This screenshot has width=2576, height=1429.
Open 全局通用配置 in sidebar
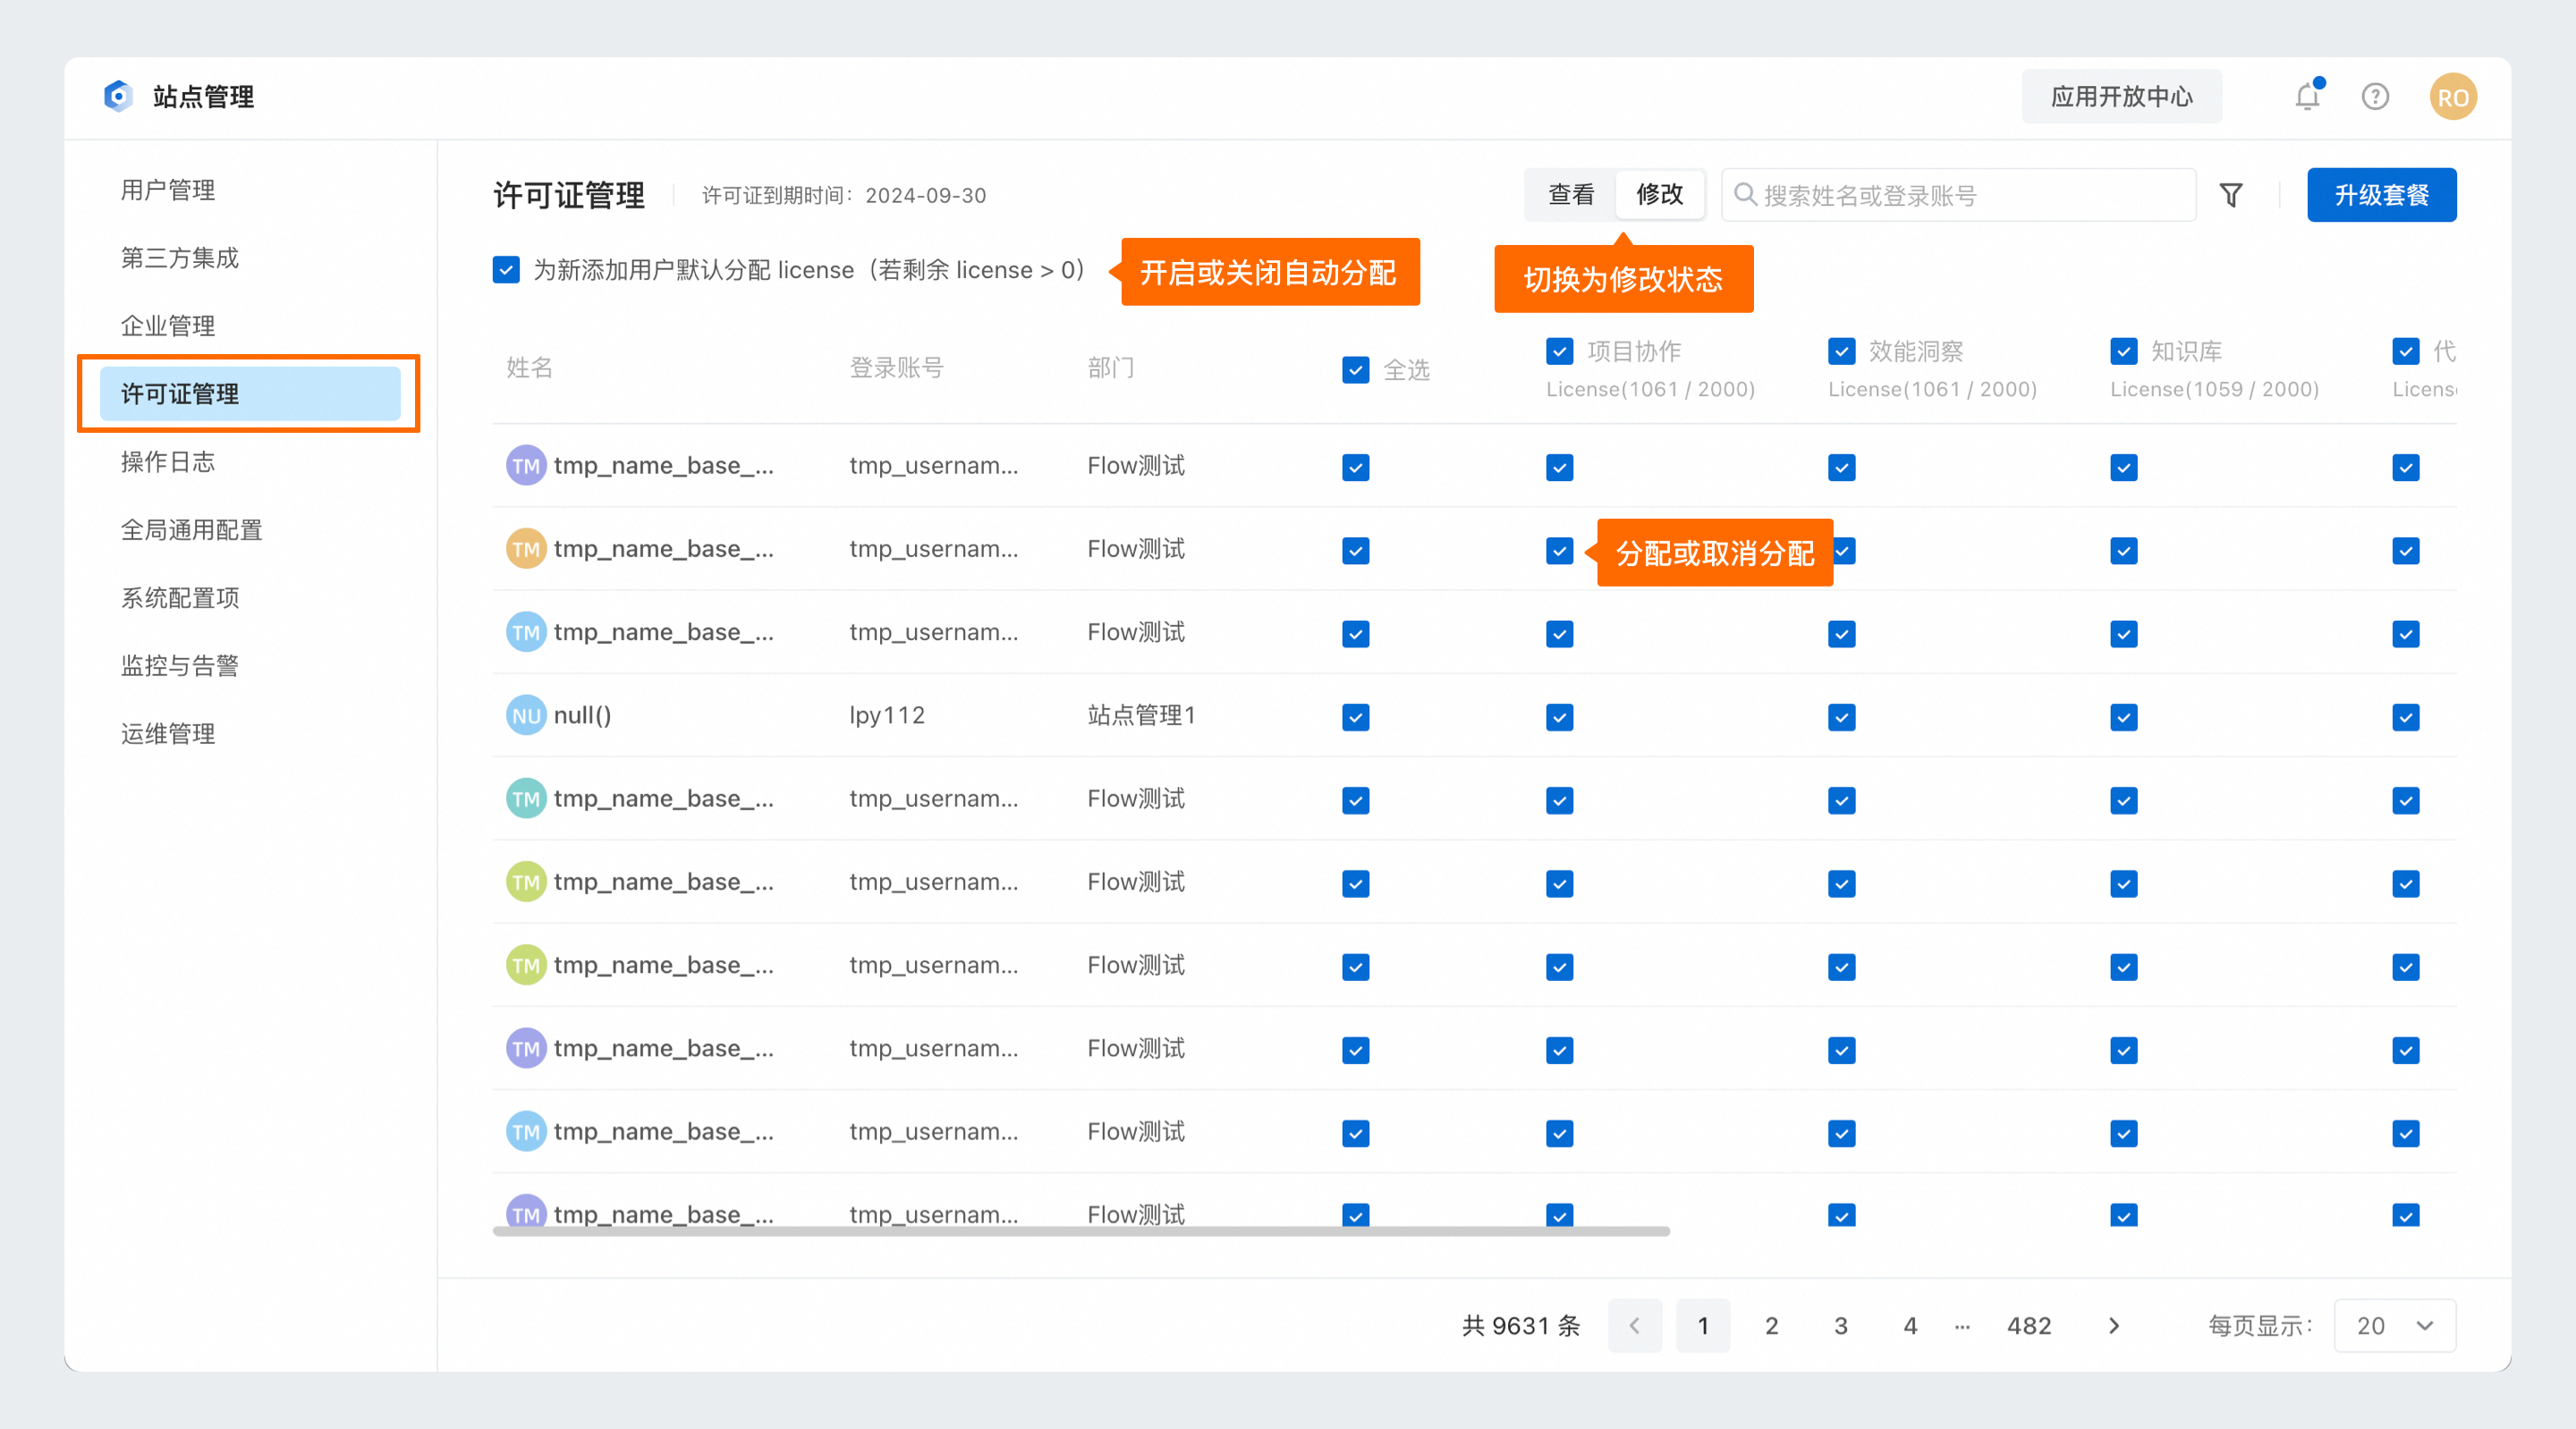(x=192, y=530)
